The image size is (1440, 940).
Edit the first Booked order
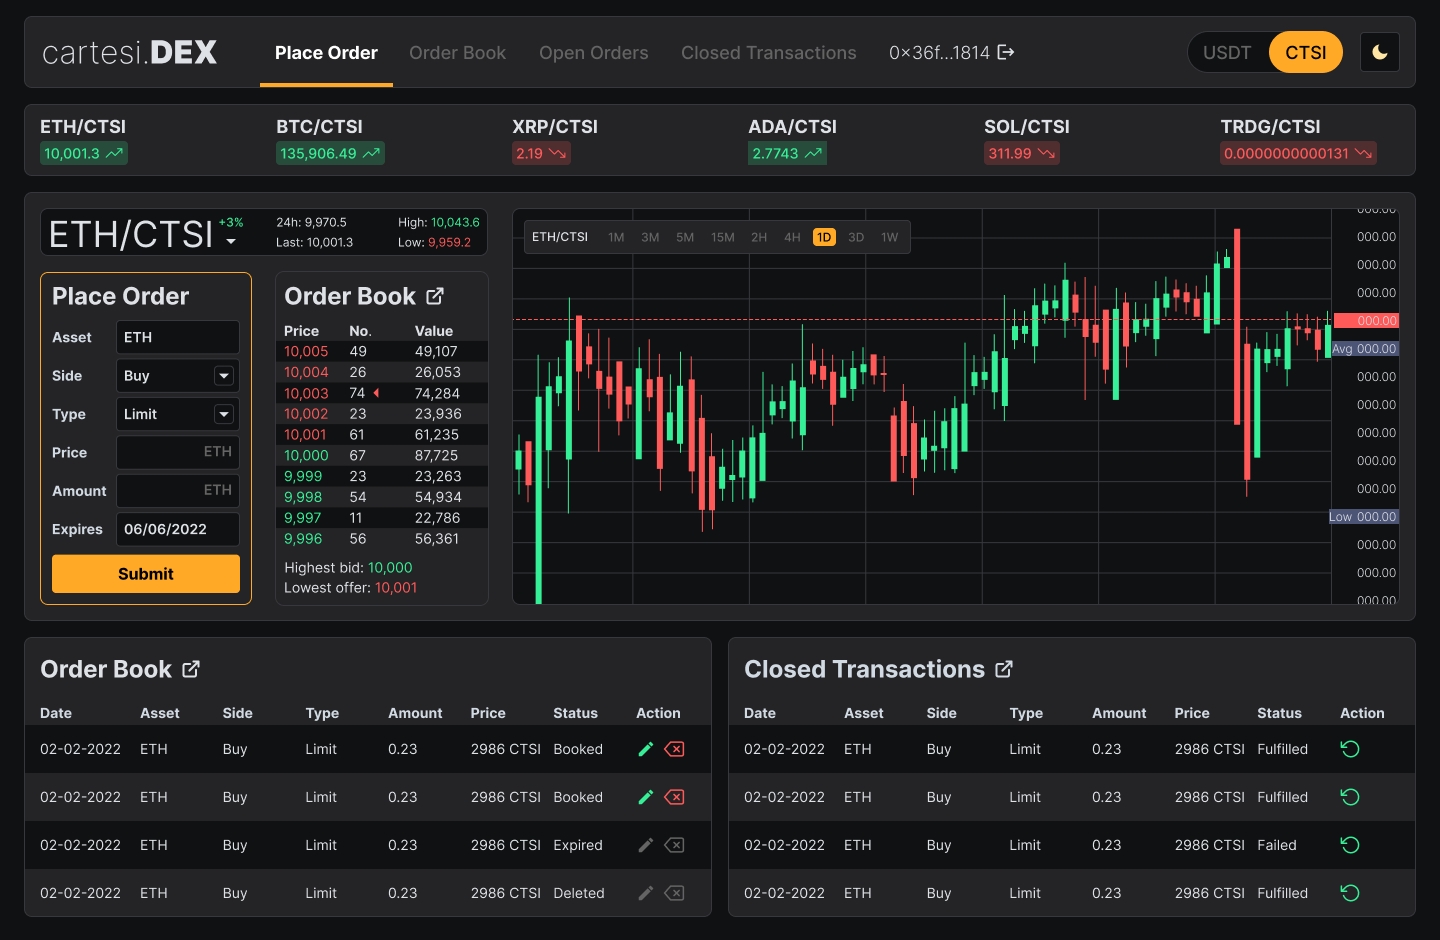646,749
